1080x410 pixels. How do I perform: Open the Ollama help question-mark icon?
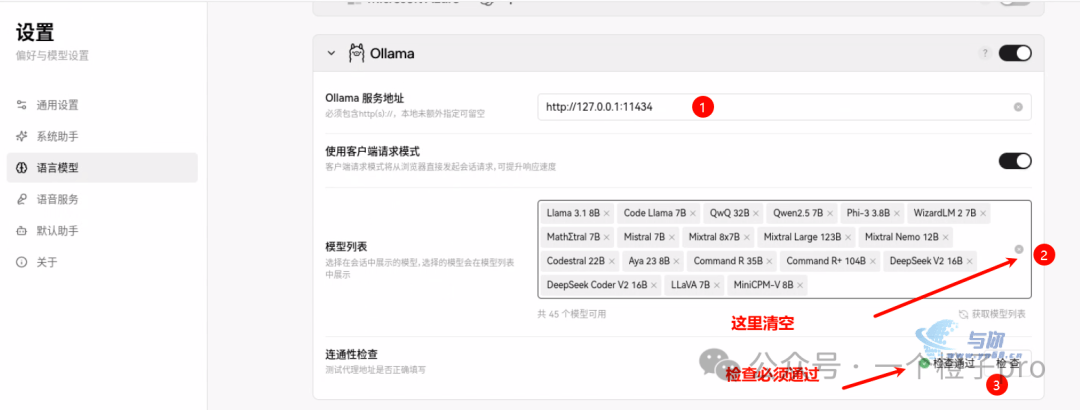[x=985, y=53]
